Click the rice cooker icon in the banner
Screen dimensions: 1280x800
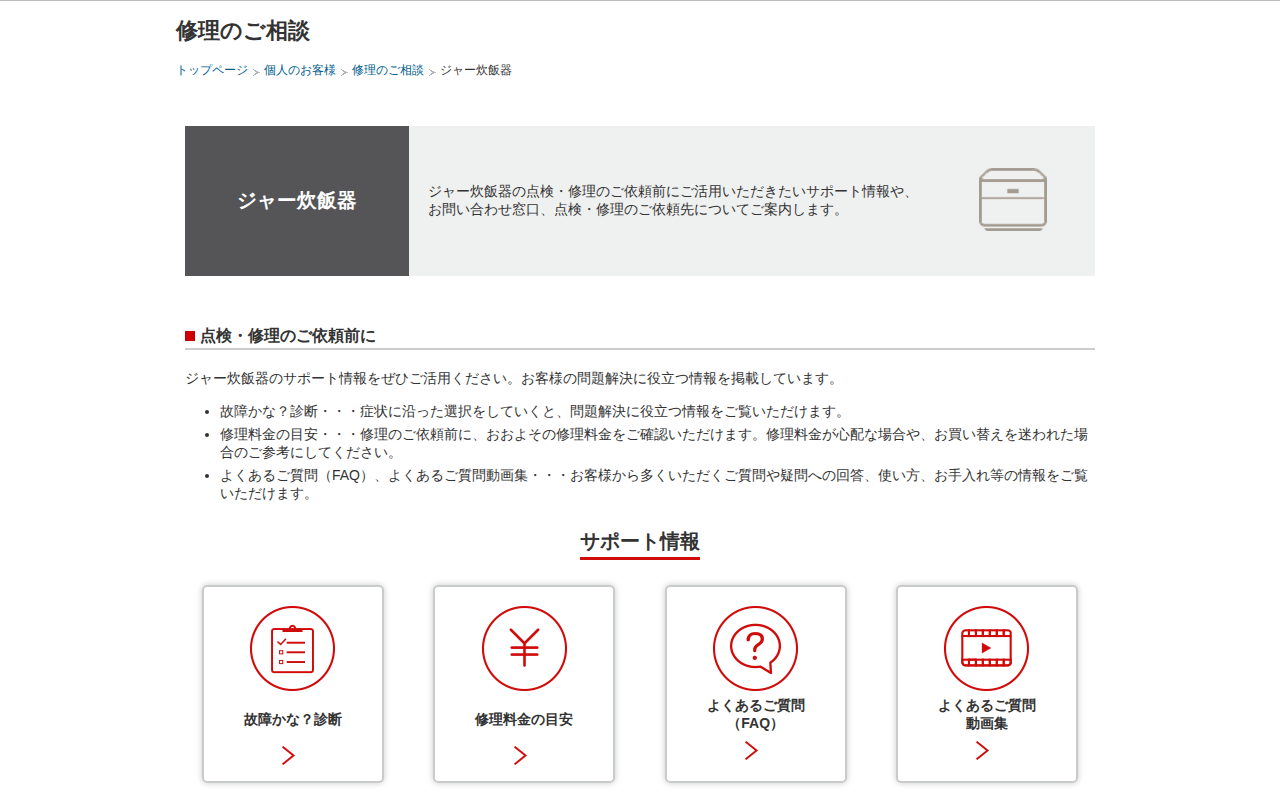click(x=1012, y=200)
